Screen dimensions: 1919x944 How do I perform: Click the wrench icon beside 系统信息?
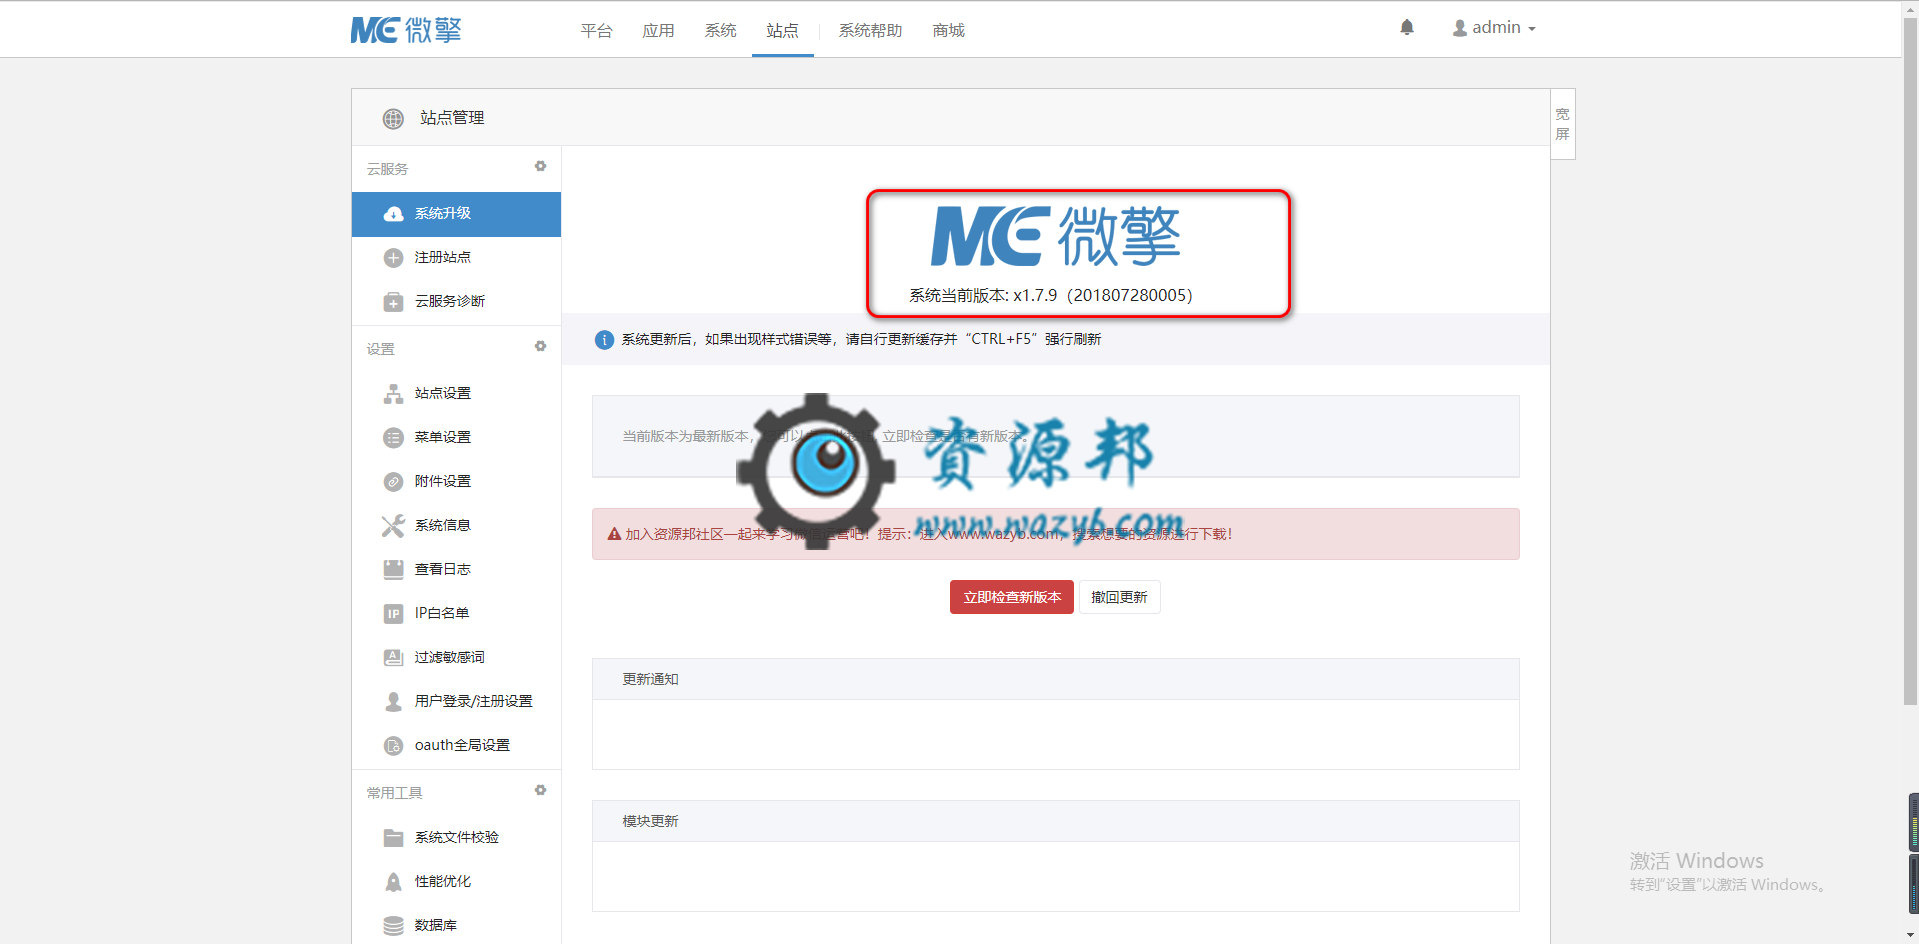click(x=393, y=526)
